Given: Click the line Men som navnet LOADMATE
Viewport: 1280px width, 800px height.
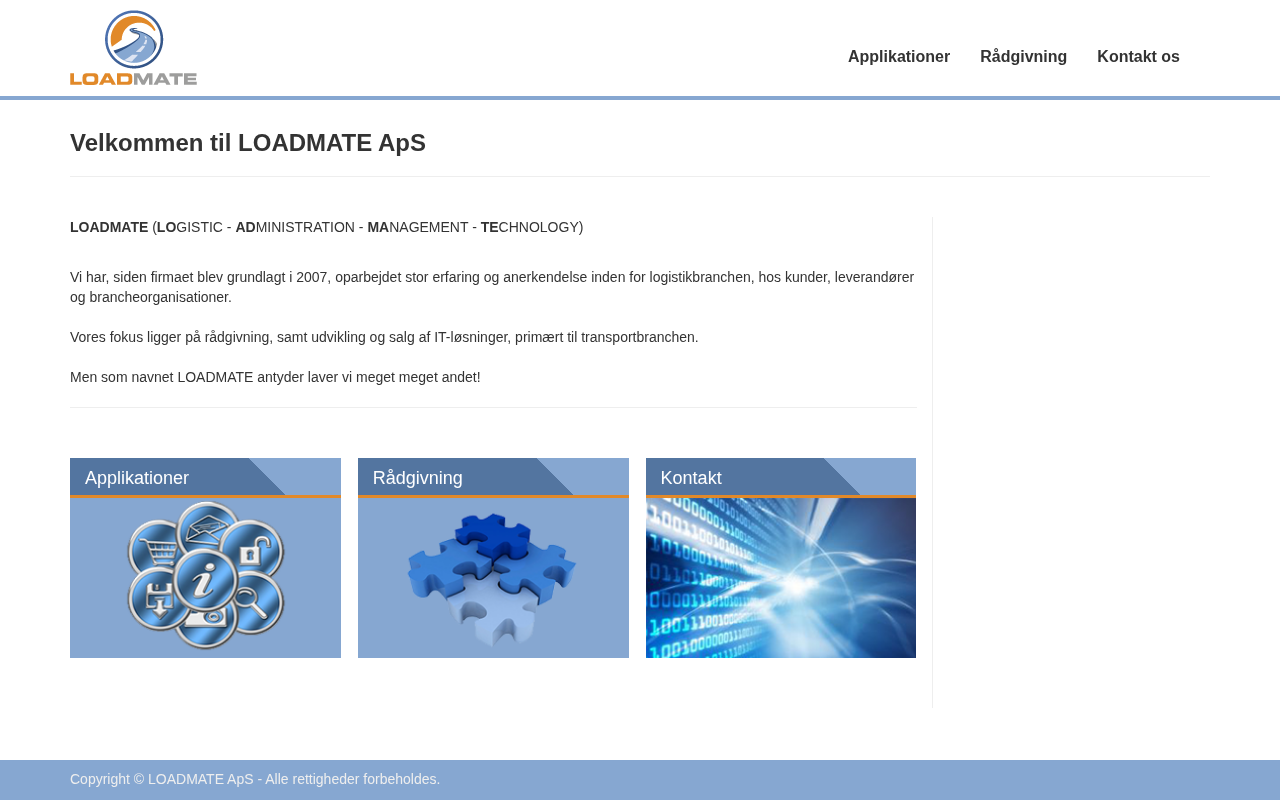Looking at the screenshot, I should coord(275,377).
